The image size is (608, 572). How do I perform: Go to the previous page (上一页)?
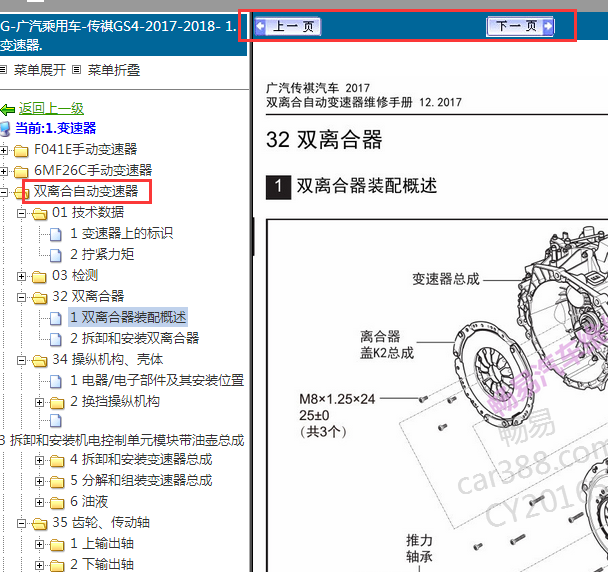(x=288, y=26)
